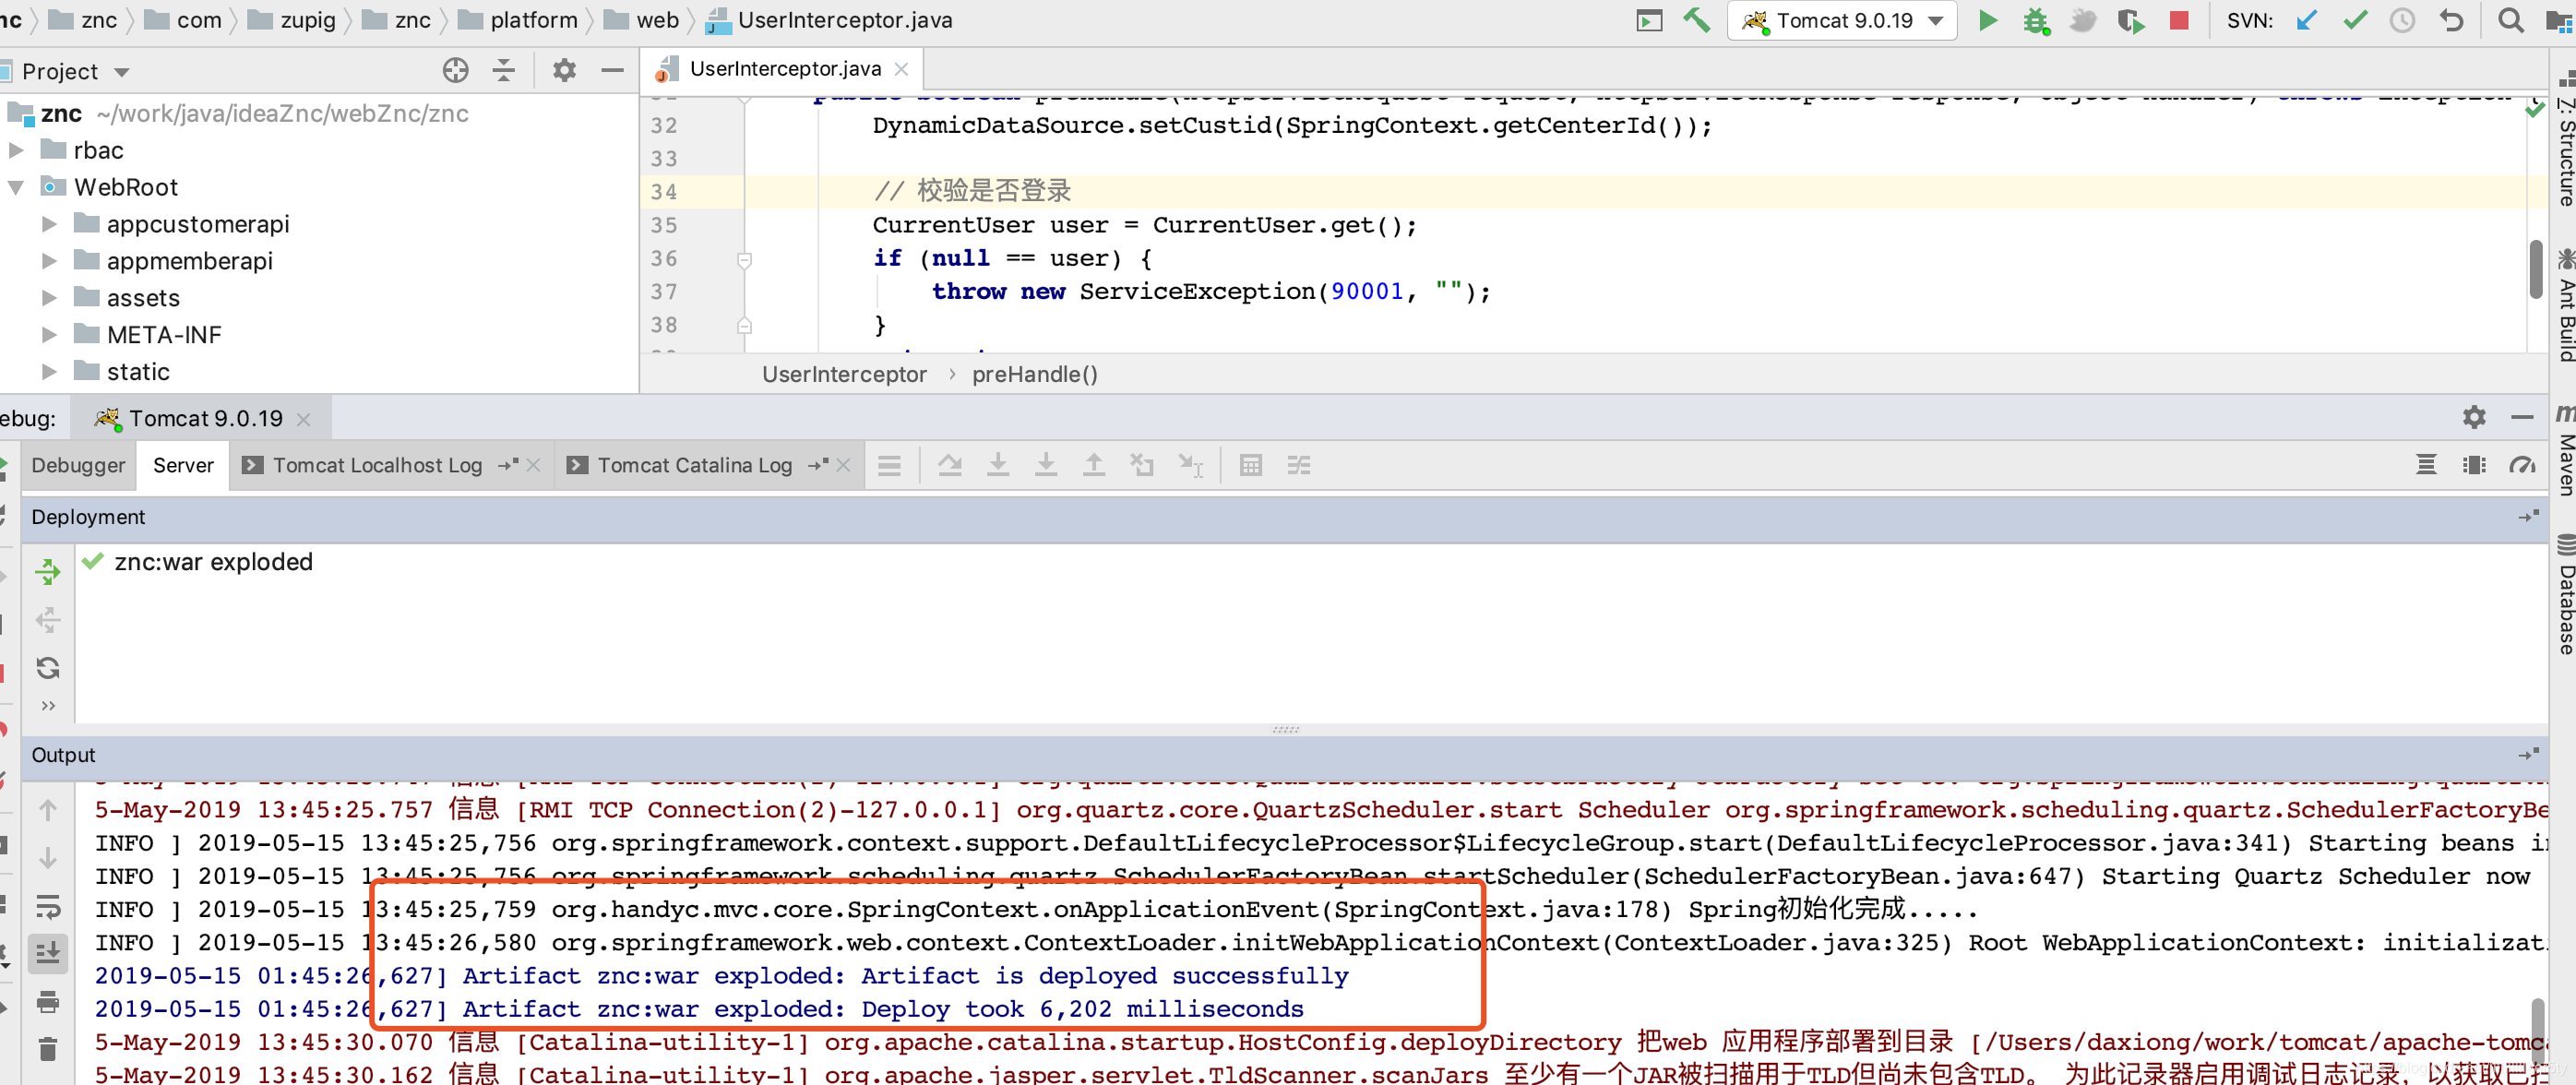The image size is (2576, 1085).
Task: Click scroll down arrow icon in output
Action: coord(47,858)
